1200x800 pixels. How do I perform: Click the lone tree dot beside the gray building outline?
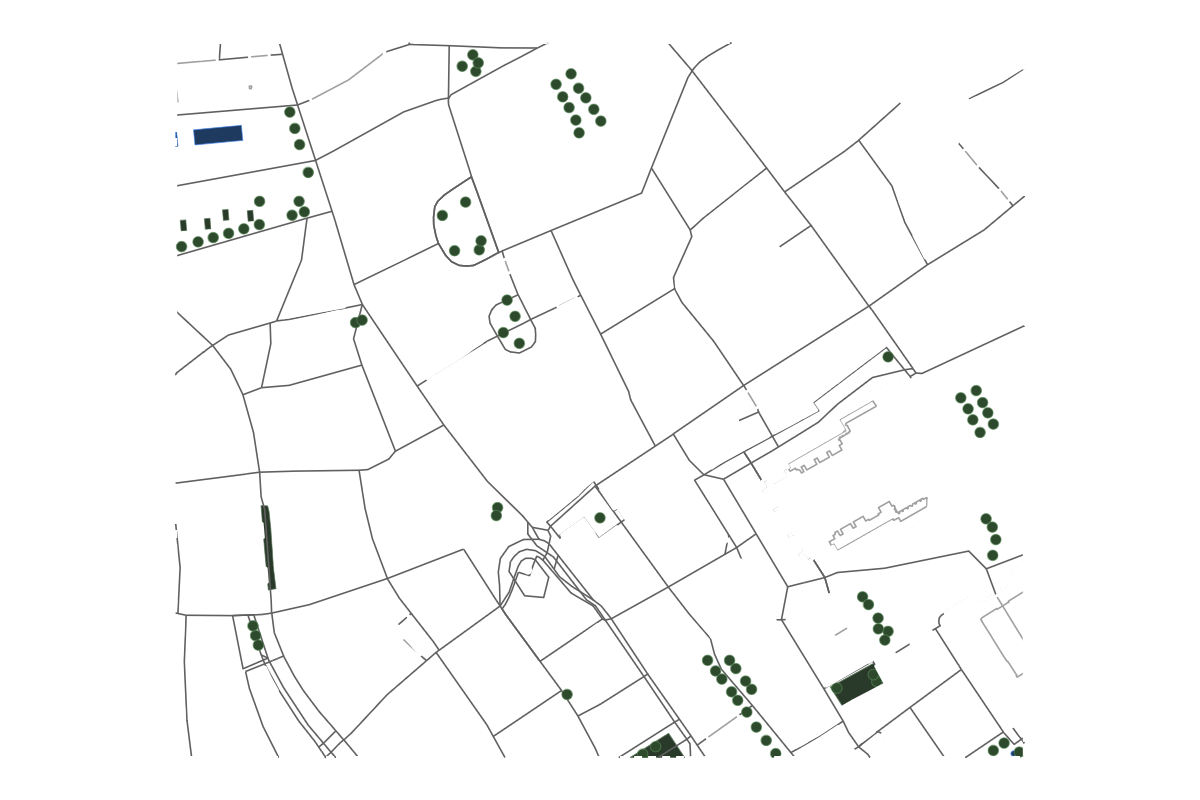600,518
